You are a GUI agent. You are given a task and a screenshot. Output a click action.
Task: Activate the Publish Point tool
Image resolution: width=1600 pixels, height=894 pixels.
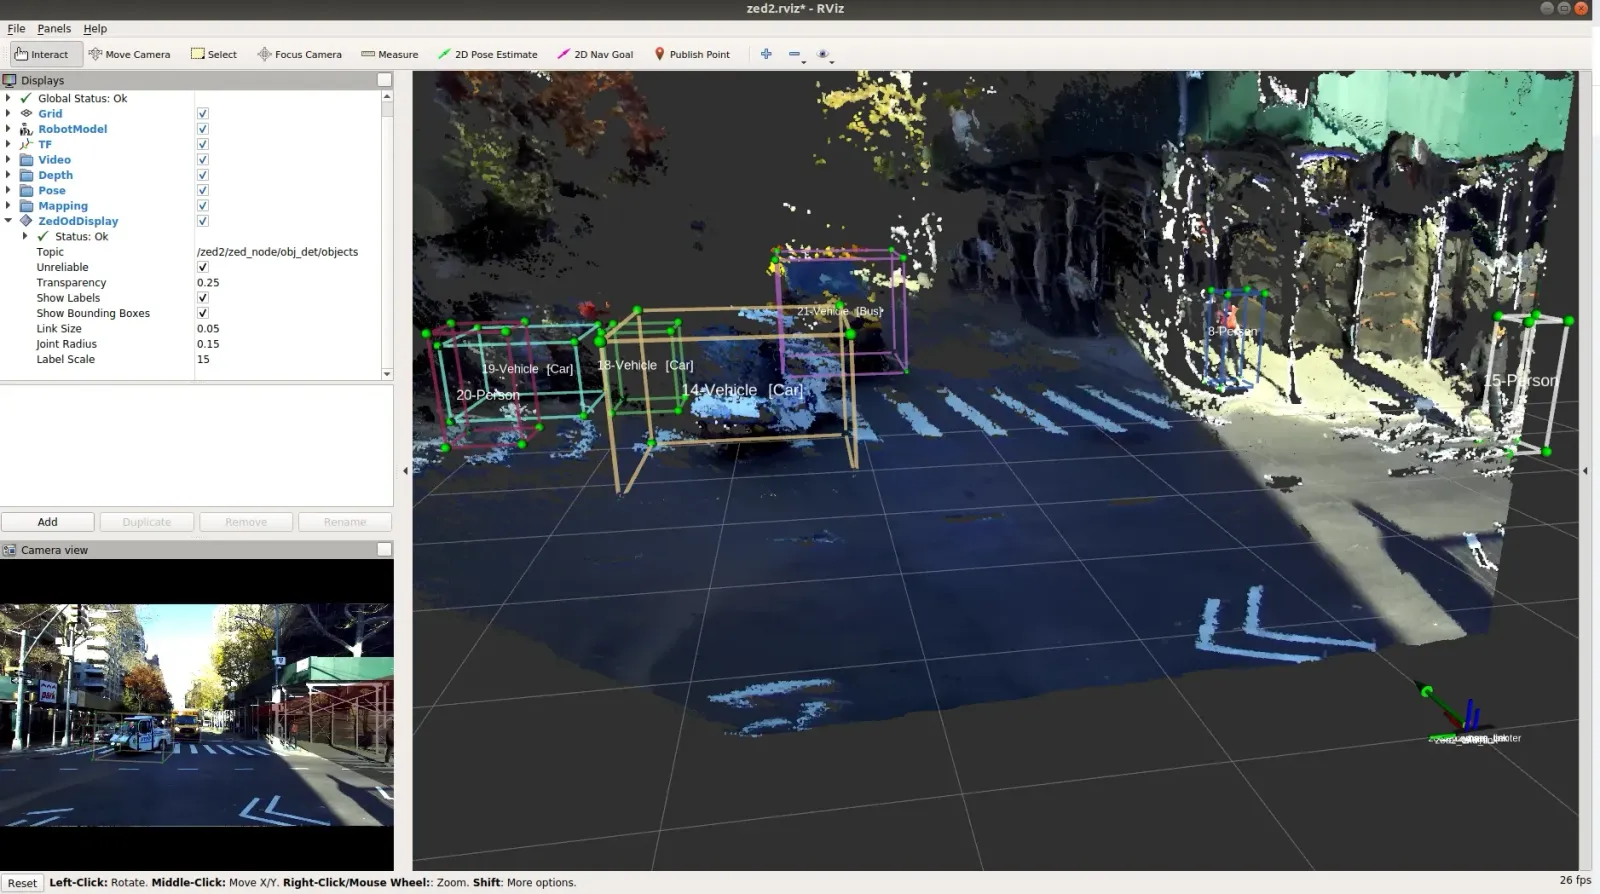692,54
